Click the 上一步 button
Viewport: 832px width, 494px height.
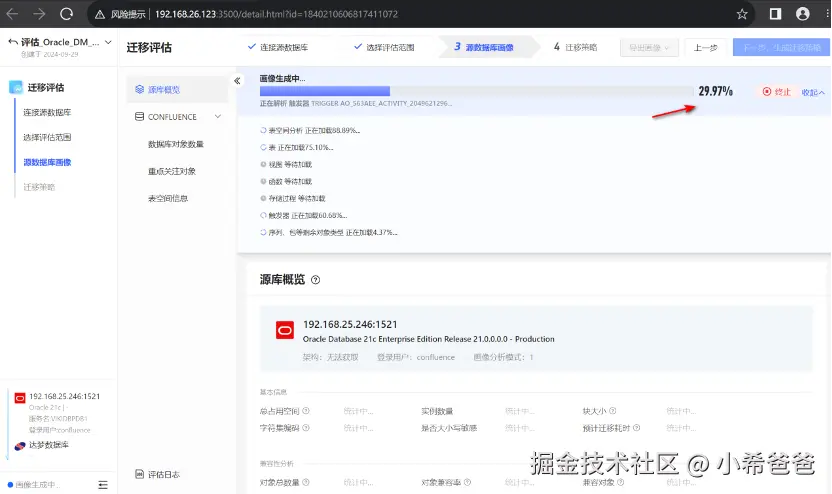(x=705, y=48)
